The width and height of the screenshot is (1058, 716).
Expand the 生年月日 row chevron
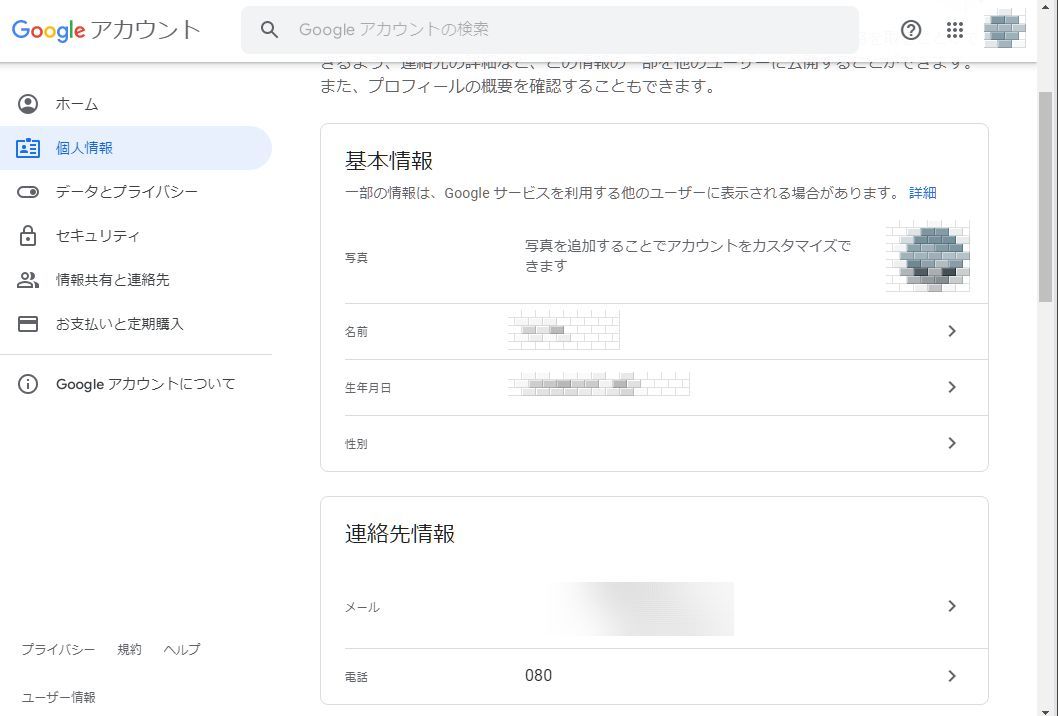pos(951,387)
